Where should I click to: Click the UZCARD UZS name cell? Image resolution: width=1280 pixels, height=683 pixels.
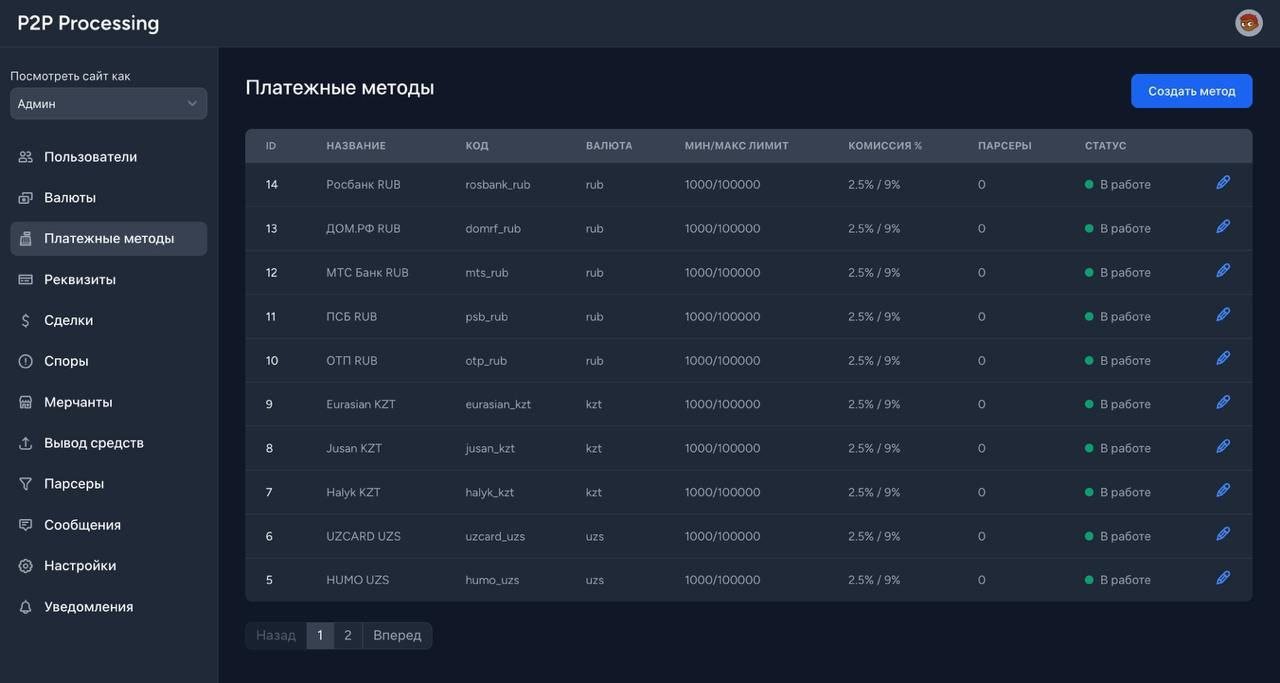(364, 537)
